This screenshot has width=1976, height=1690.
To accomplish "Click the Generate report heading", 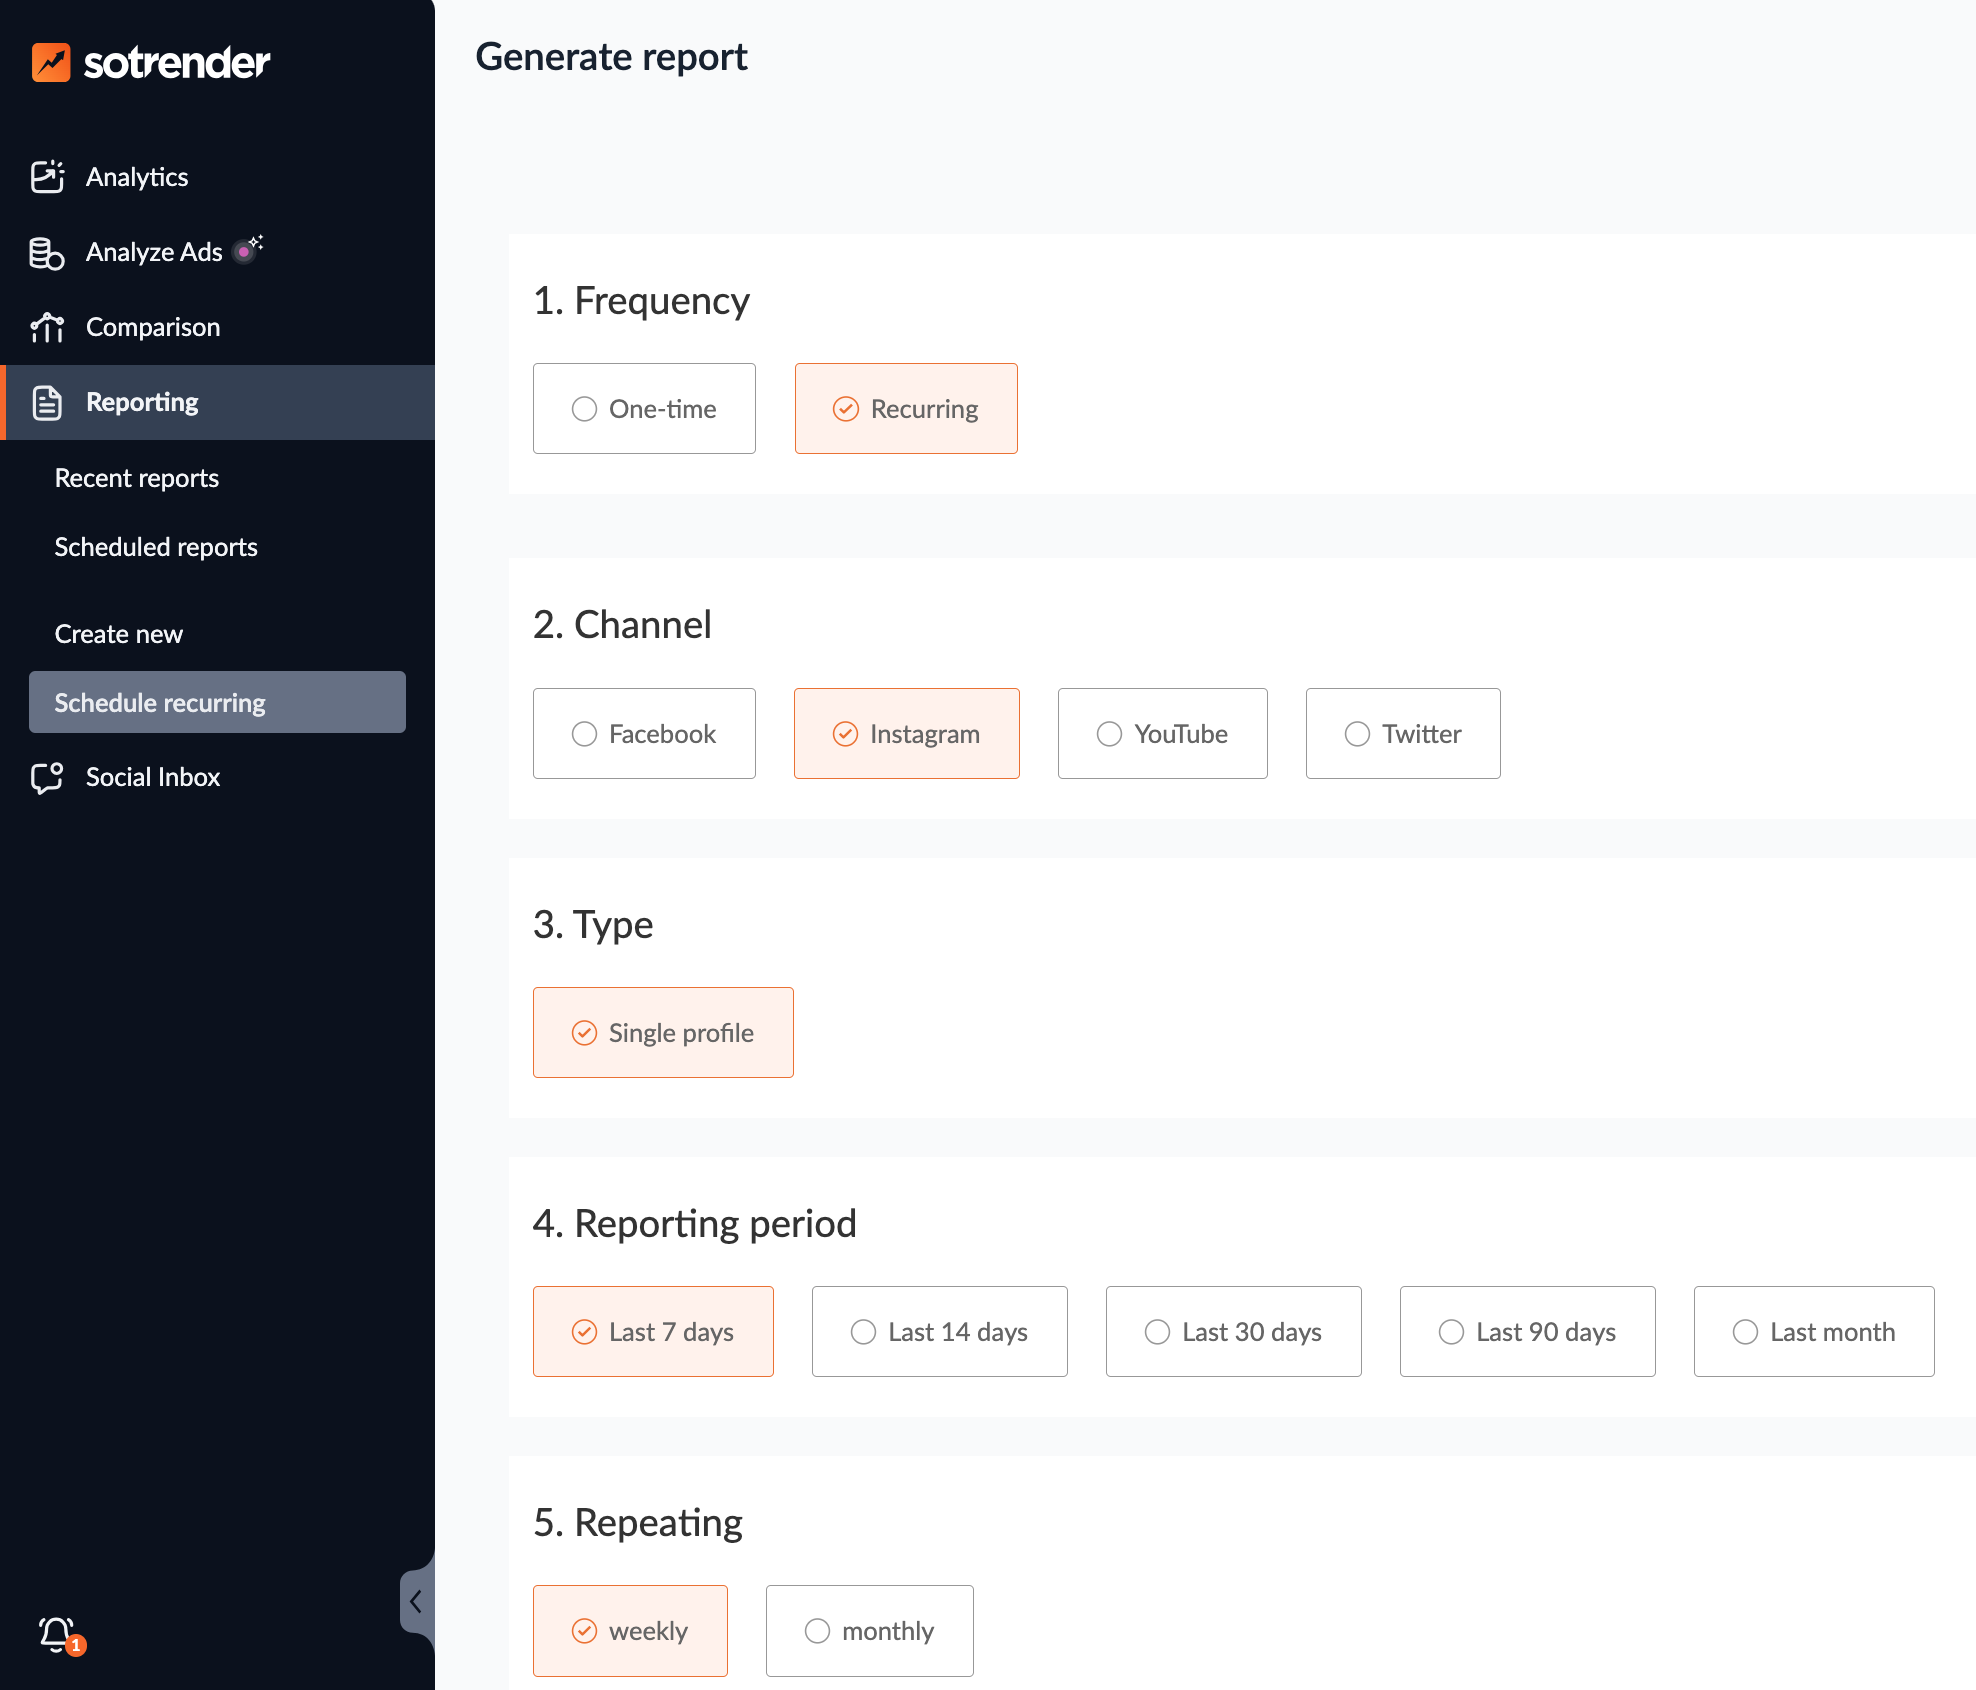I will [x=611, y=57].
